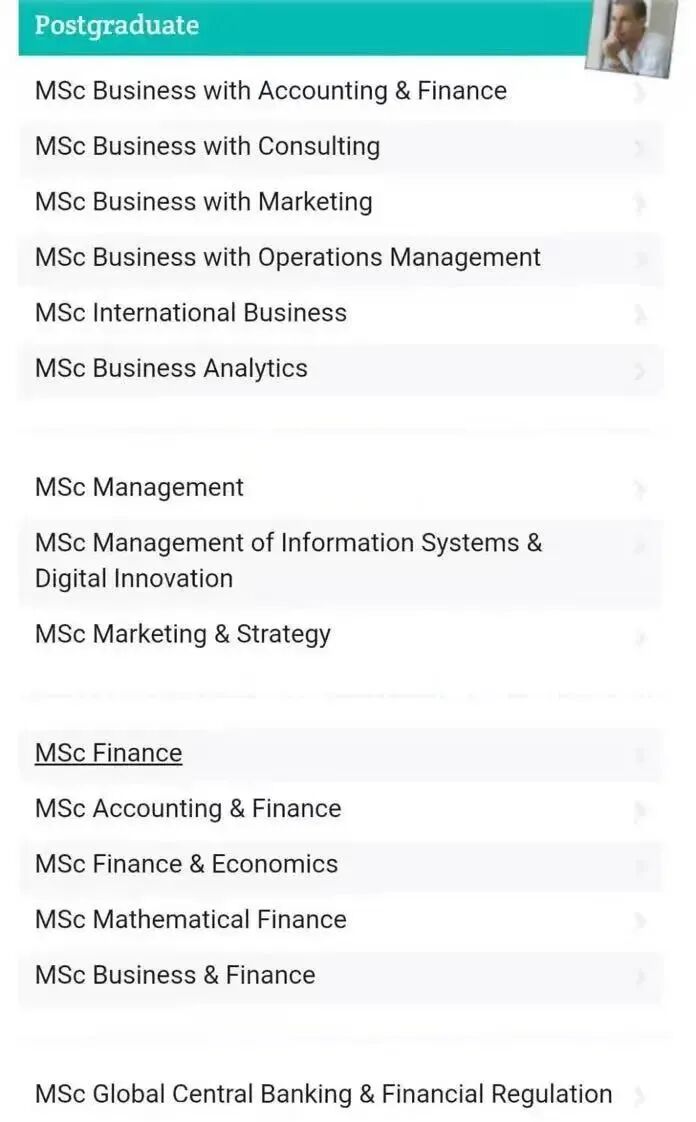The image size is (696, 1122).
Task: Click the Postgraduate header bar
Action: coord(304,26)
